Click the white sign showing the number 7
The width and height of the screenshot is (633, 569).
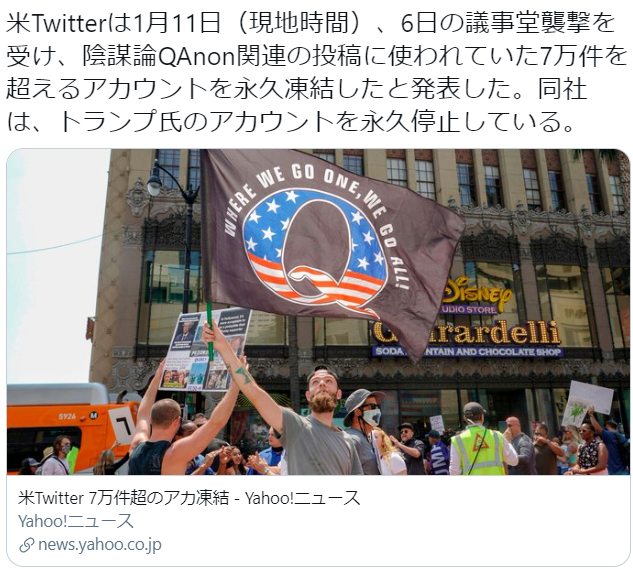click(x=122, y=424)
